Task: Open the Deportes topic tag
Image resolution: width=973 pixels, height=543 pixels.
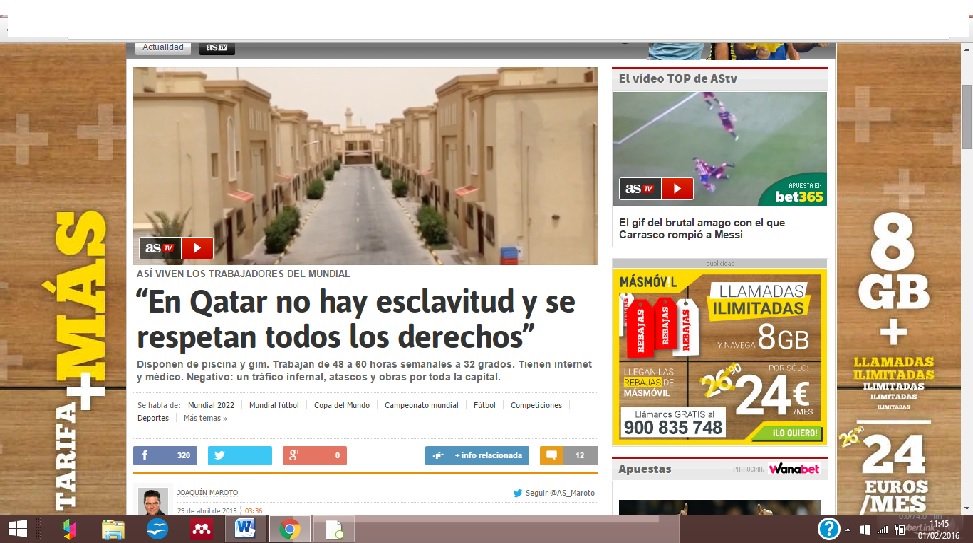Action: coord(153,418)
